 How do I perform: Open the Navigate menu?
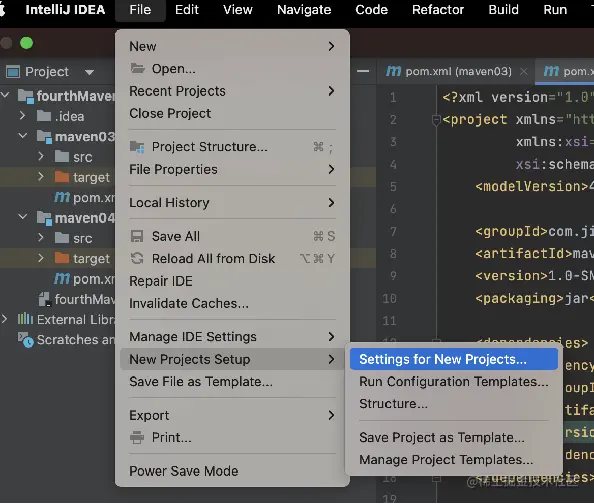click(304, 10)
